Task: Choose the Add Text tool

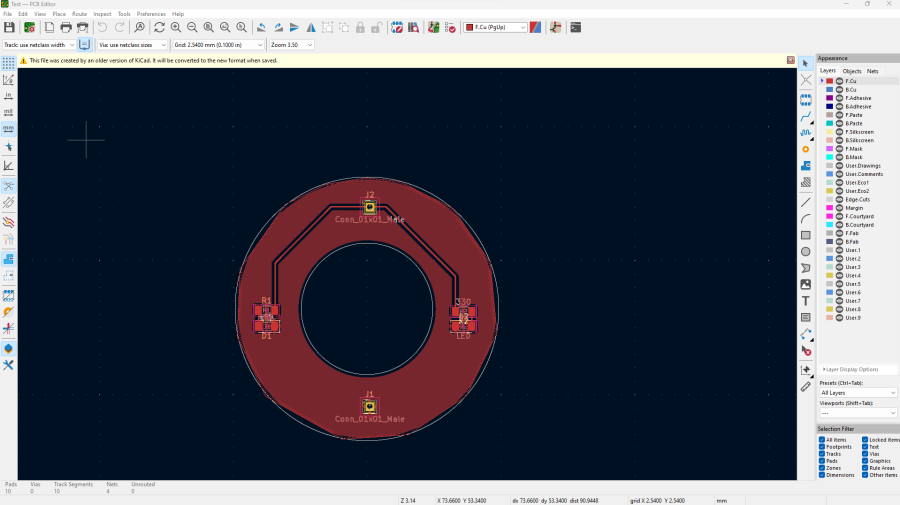Action: click(806, 301)
